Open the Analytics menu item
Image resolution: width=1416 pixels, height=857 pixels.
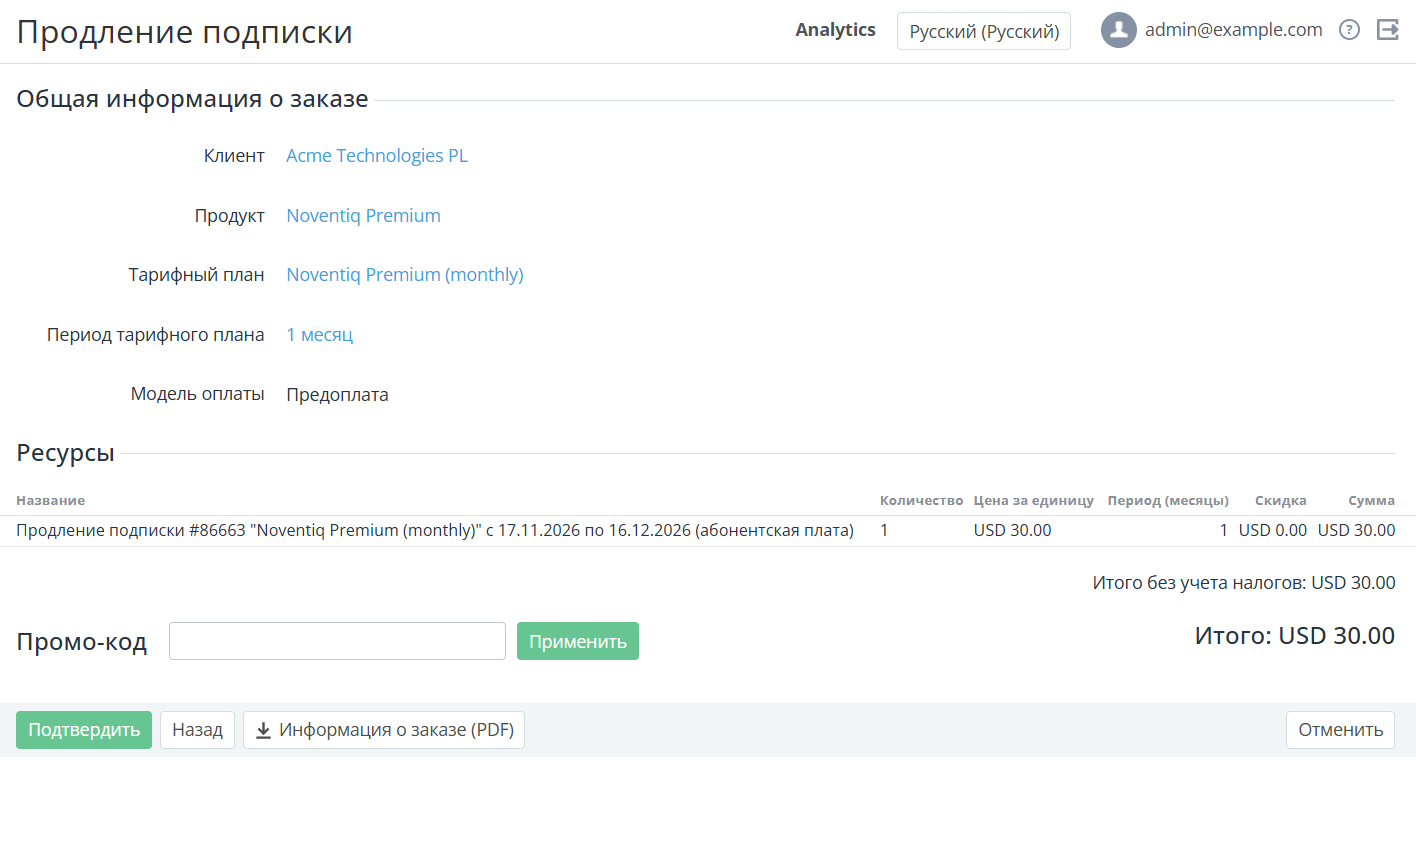tap(835, 30)
